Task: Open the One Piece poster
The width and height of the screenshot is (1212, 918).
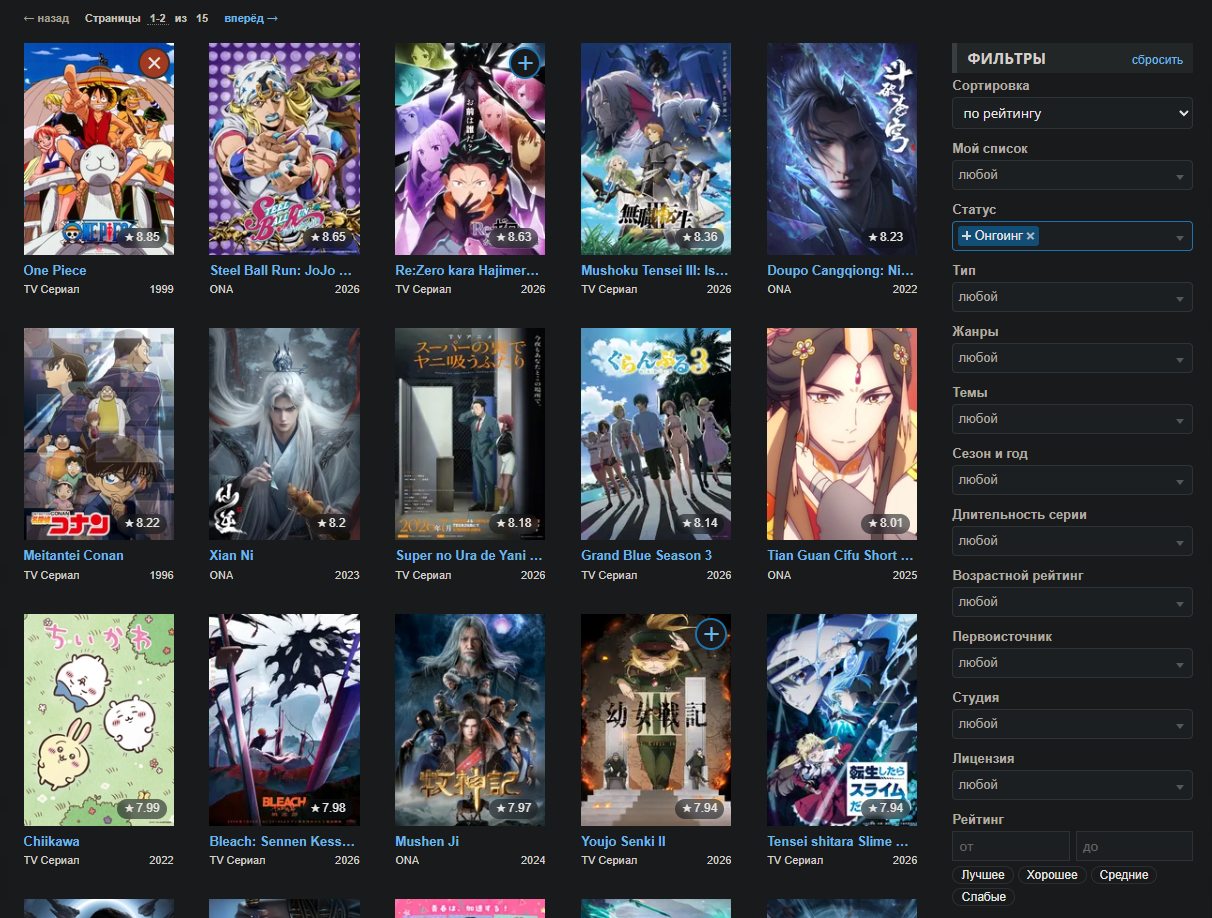Action: click(x=98, y=149)
